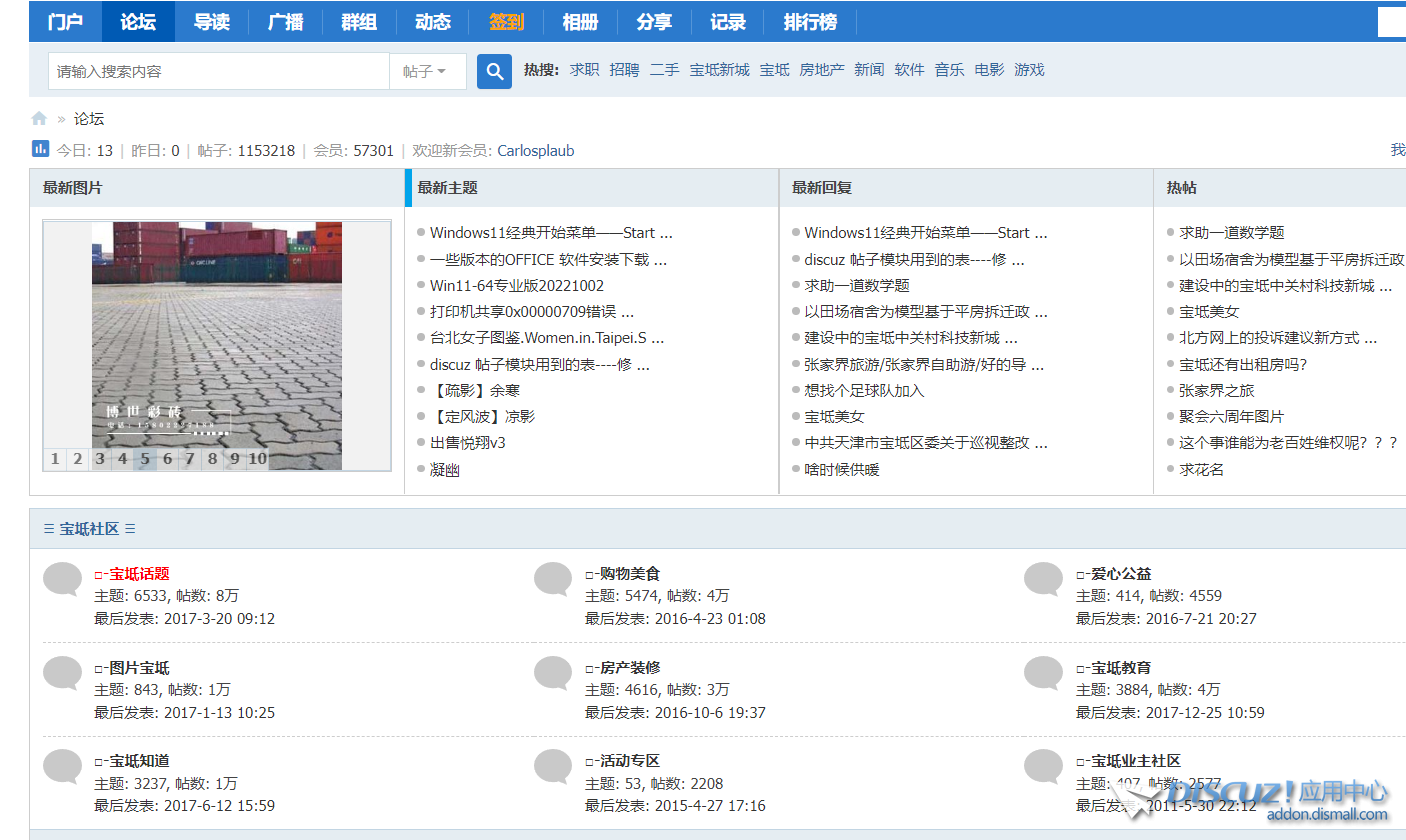Jump to slide 10 in latest pictures
Viewport: 1406px width, 840px height.
257,459
